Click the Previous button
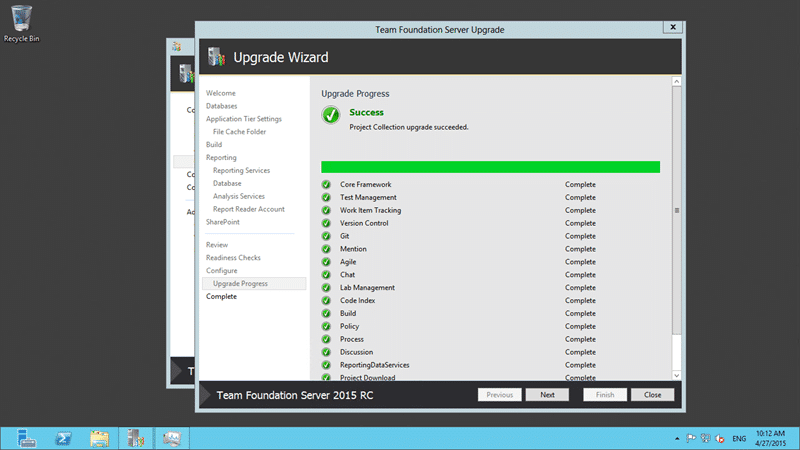The width and height of the screenshot is (800, 450). pyautogui.click(x=499, y=394)
